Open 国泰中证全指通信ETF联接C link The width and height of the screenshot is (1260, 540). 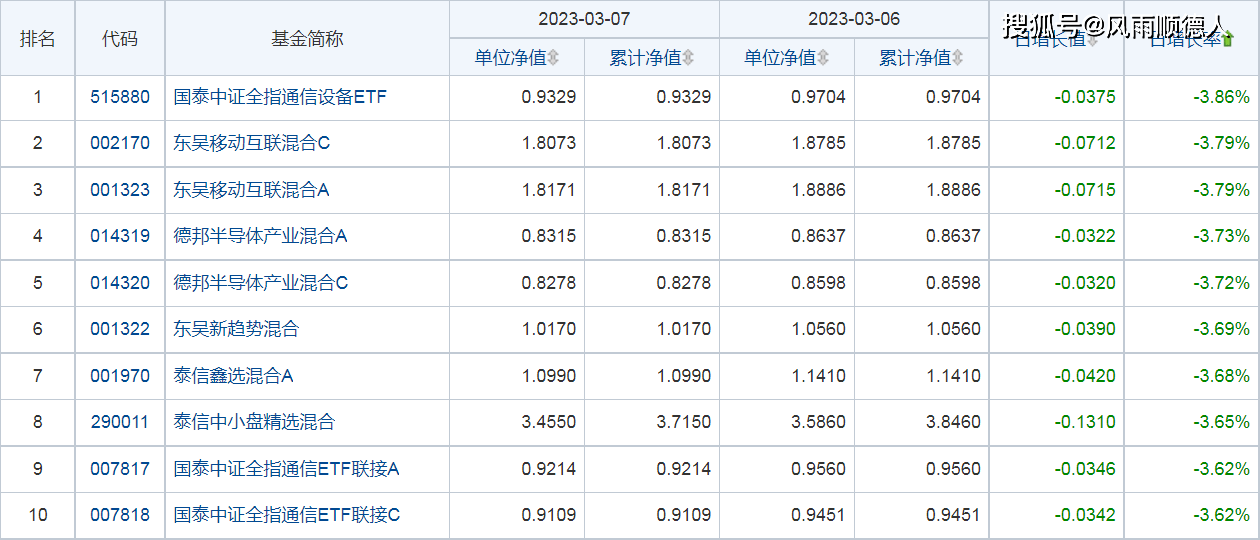click(287, 515)
